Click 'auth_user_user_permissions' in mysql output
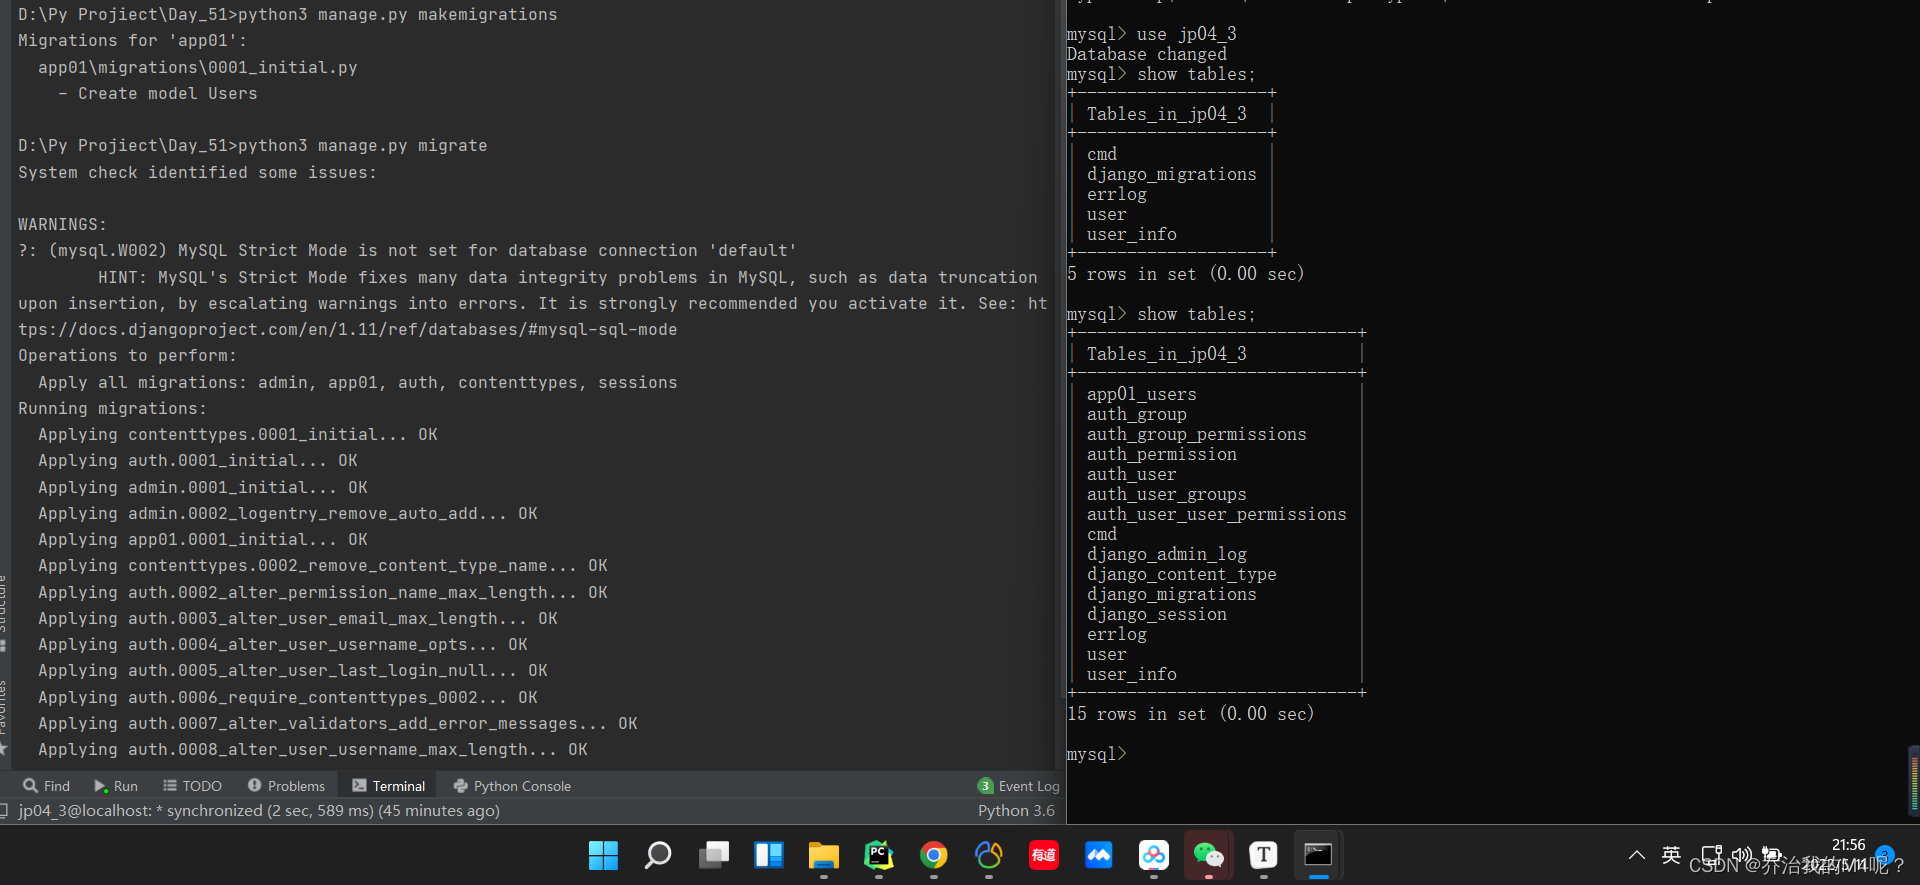Viewport: 1920px width, 885px height. click(1217, 514)
